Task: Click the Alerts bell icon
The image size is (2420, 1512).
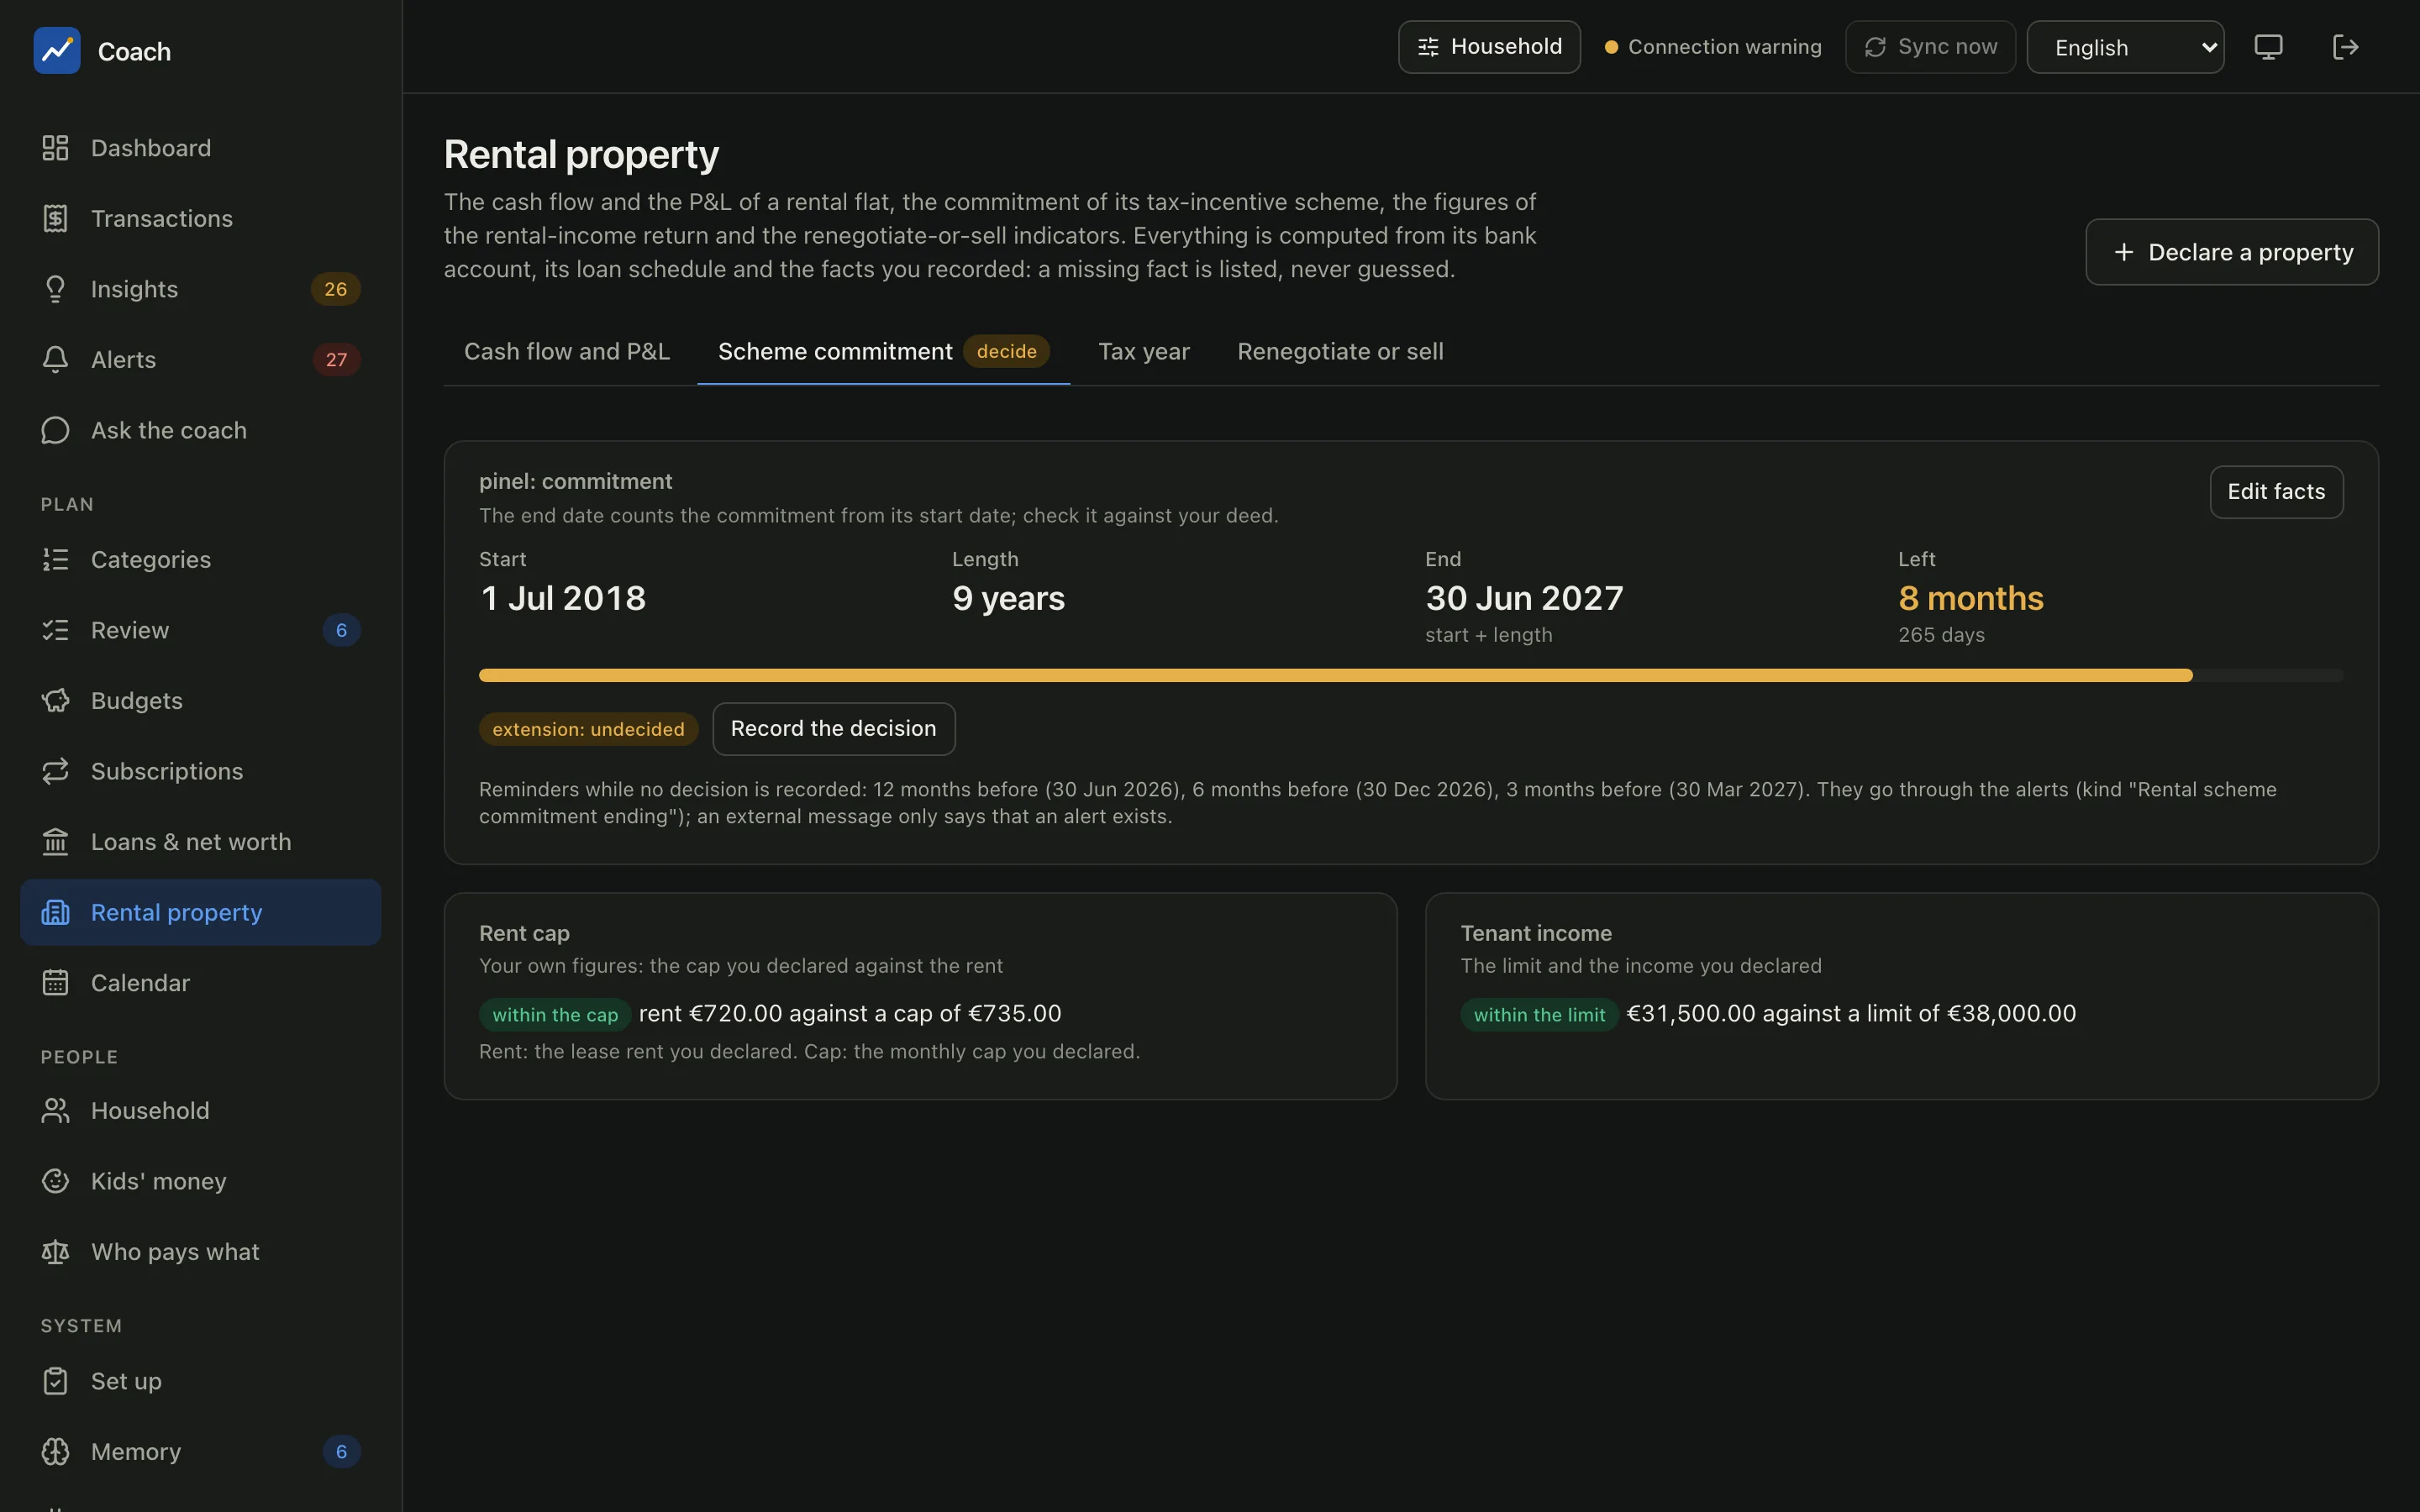Action: [55, 359]
